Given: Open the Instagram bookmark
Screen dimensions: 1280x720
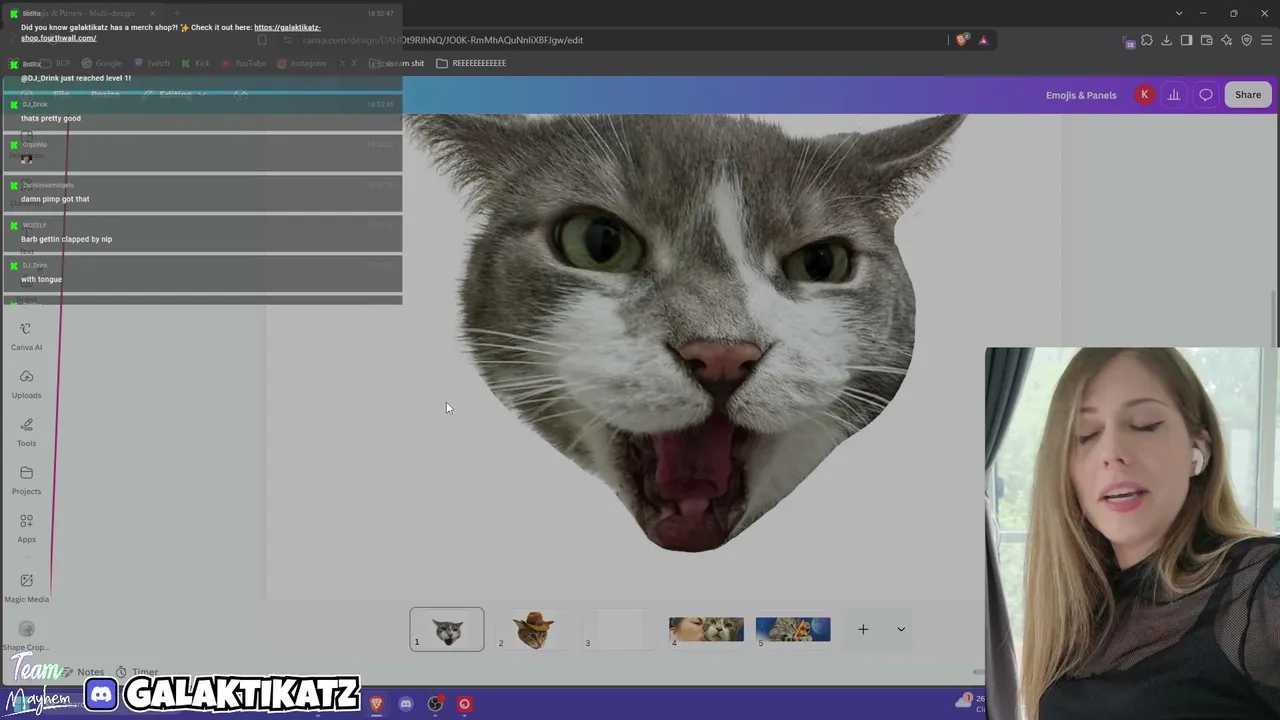Looking at the screenshot, I should pyautogui.click(x=301, y=63).
